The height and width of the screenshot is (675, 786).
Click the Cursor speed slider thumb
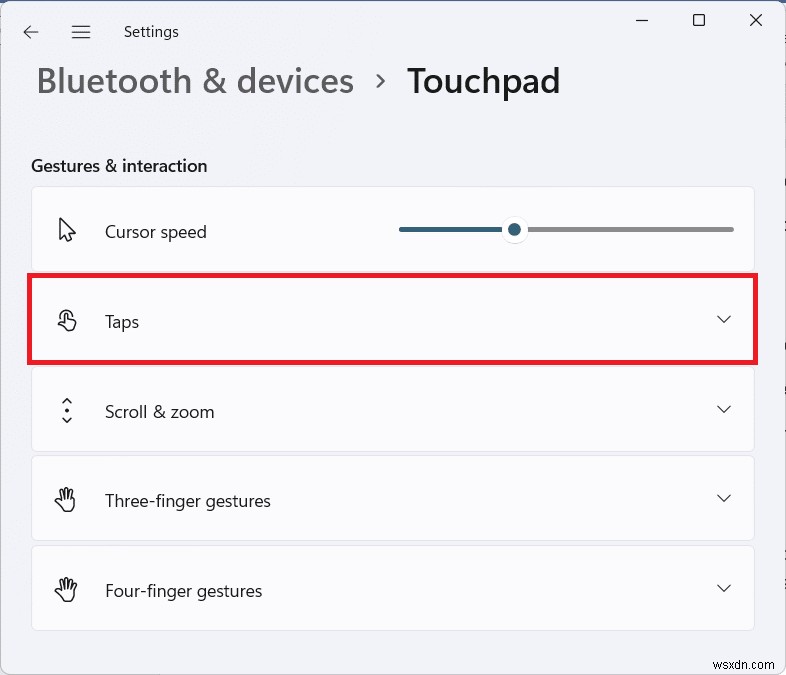514,230
